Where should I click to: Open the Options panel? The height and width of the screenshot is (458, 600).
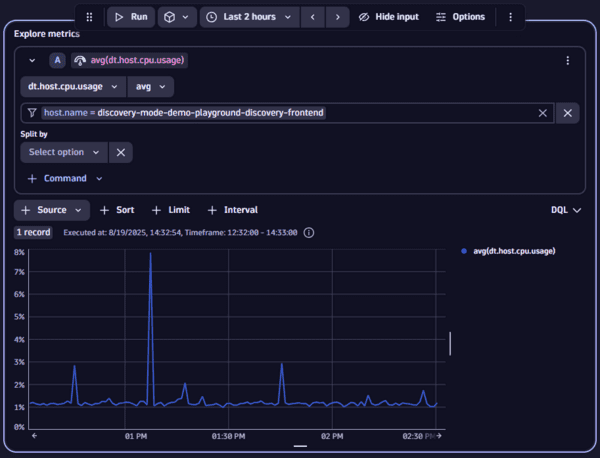pos(460,17)
